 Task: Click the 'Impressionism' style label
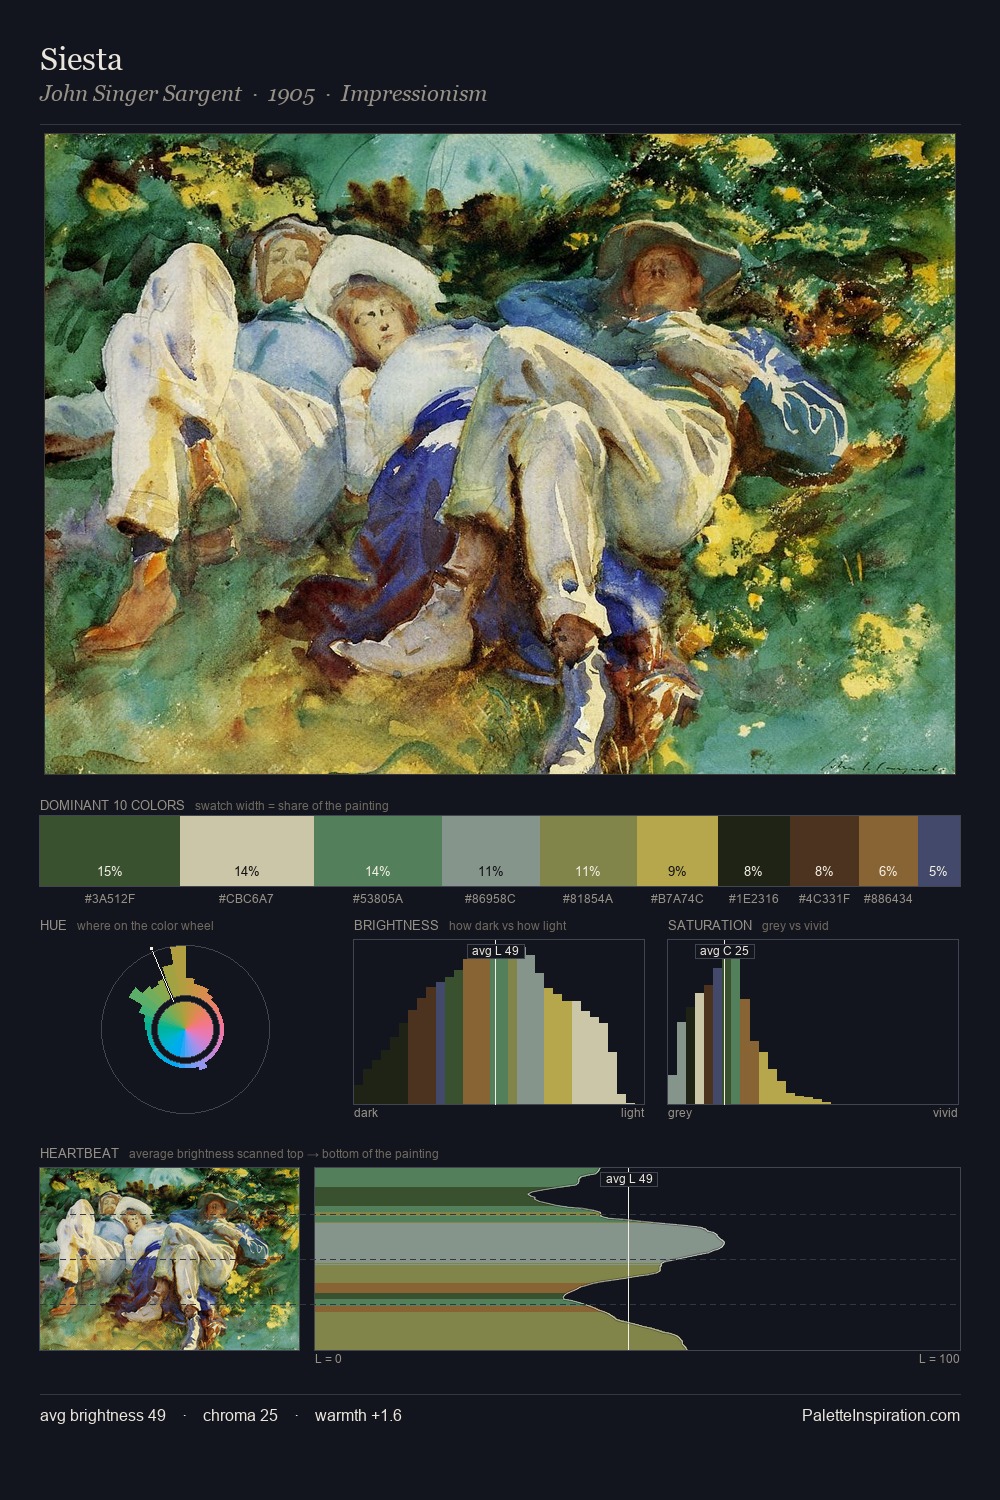click(x=414, y=94)
